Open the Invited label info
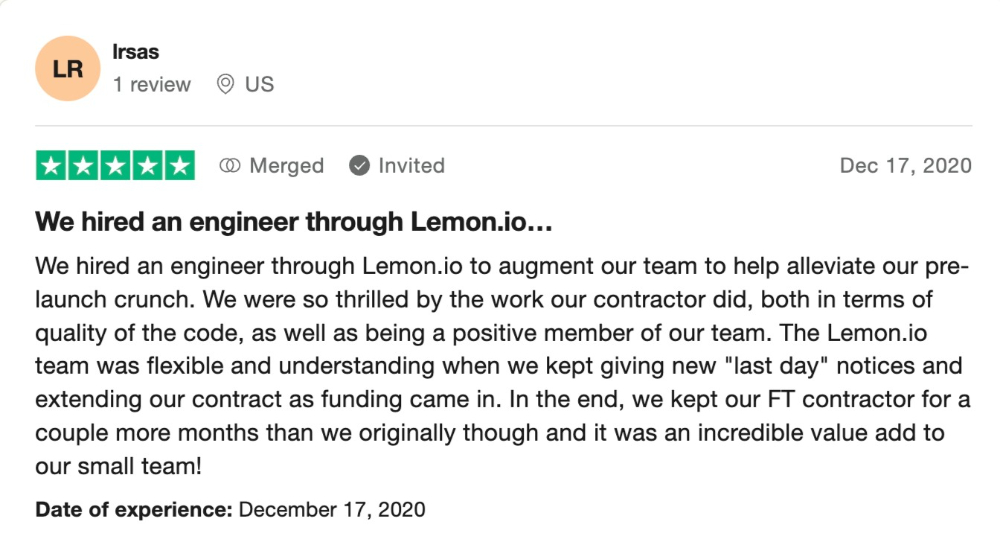Viewport: 1000px width, 539px height. pyautogui.click(x=411, y=166)
